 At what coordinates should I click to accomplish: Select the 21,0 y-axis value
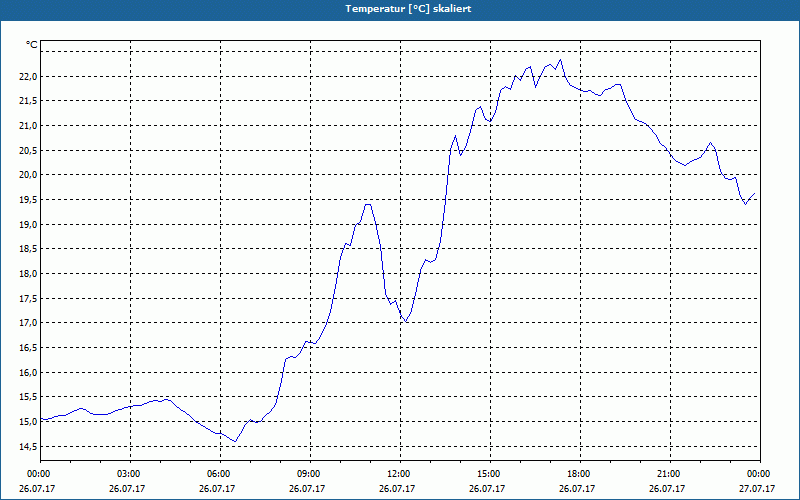(28, 126)
